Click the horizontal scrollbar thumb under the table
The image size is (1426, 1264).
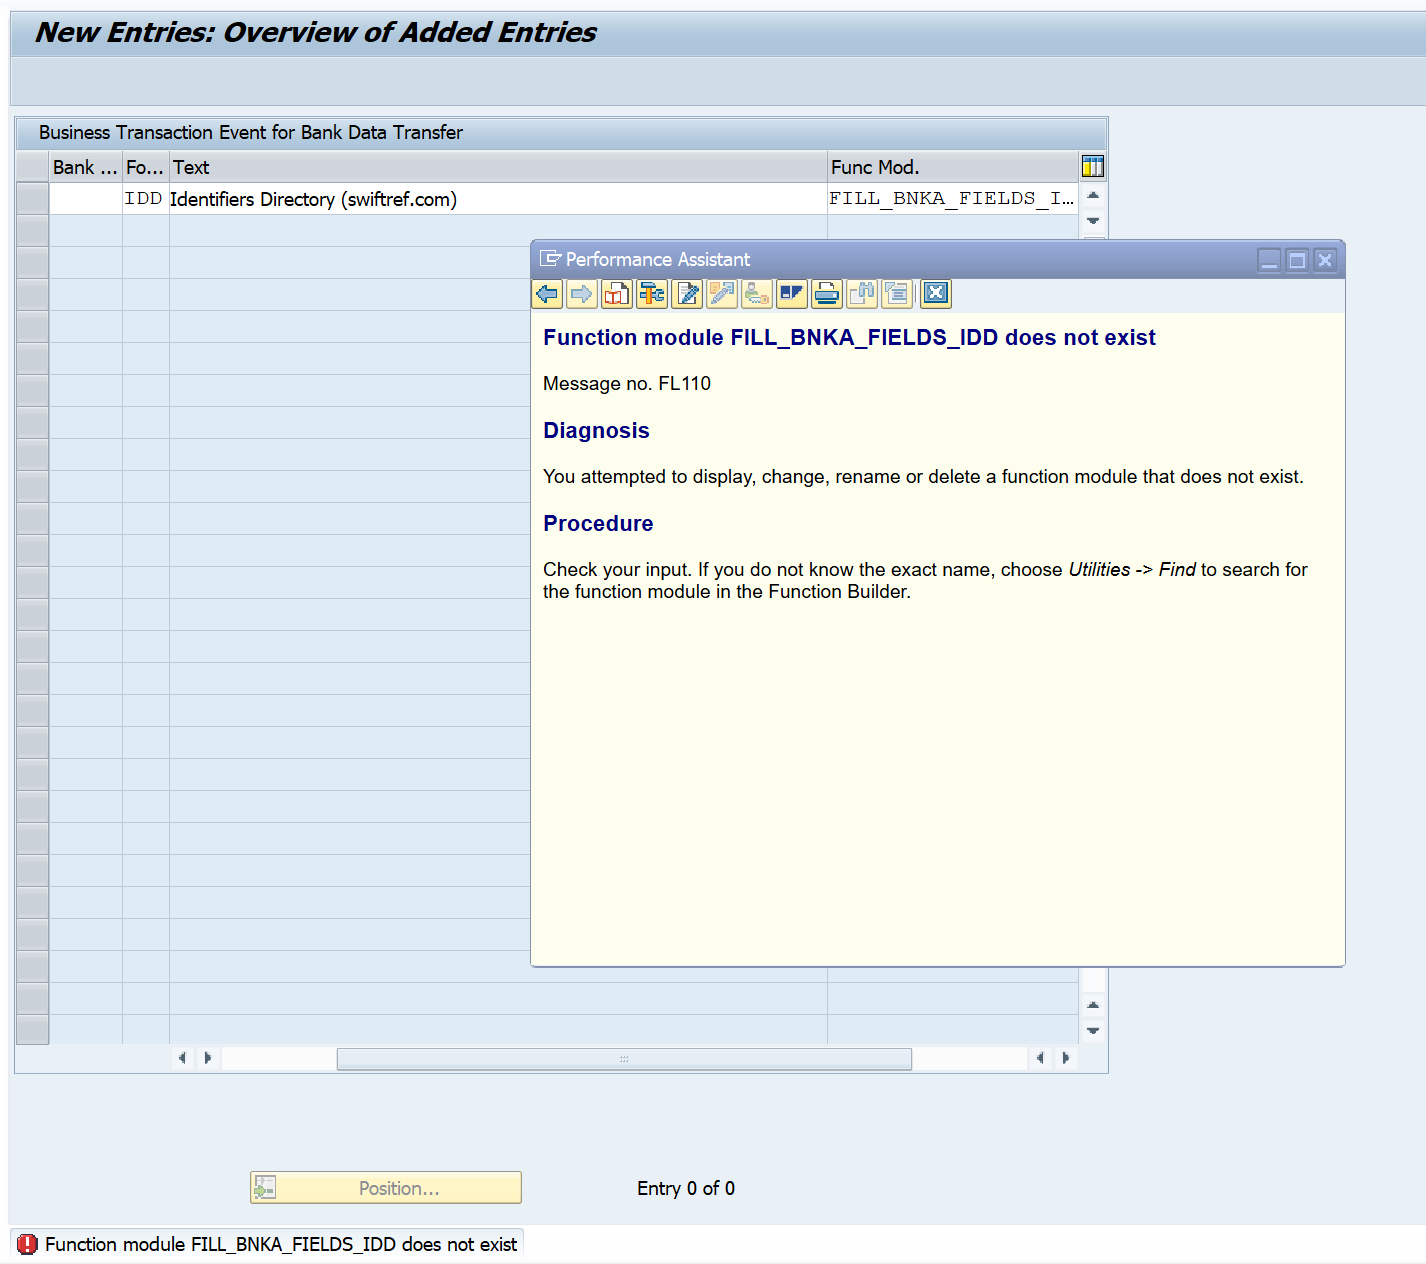pos(624,1059)
